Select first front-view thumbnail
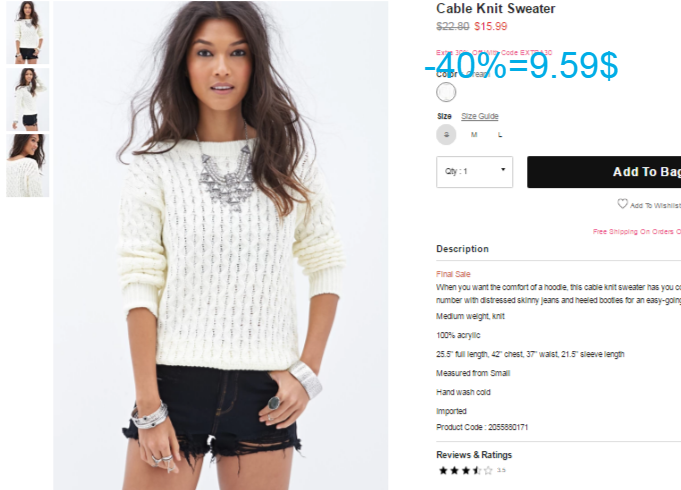Viewport: 681px width, 490px height. pos(27,33)
